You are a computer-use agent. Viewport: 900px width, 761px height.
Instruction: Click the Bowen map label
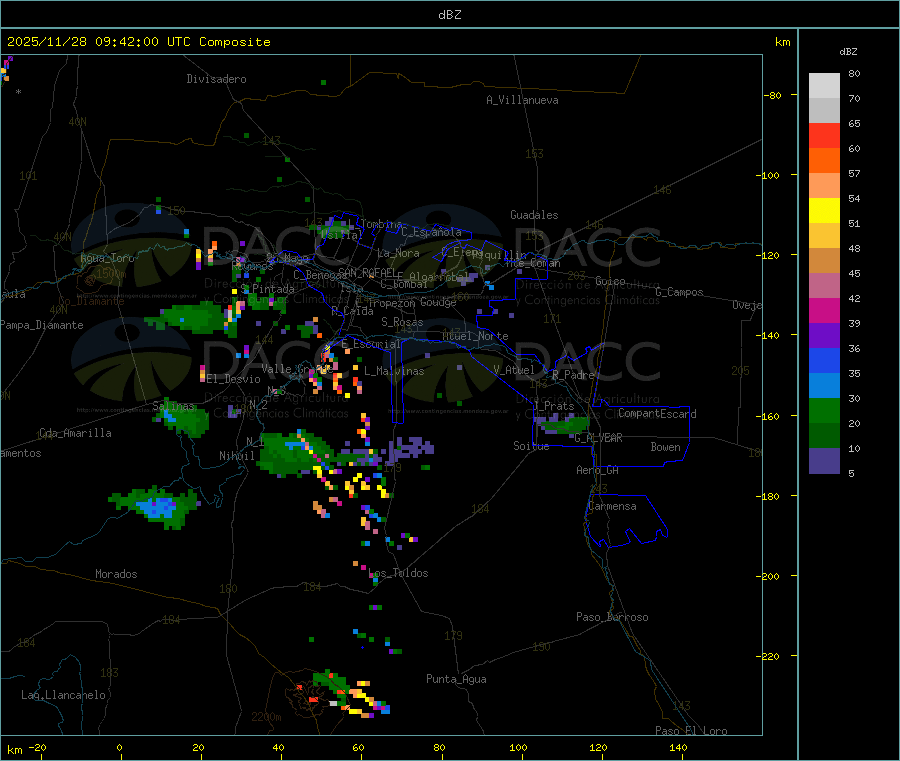click(666, 447)
